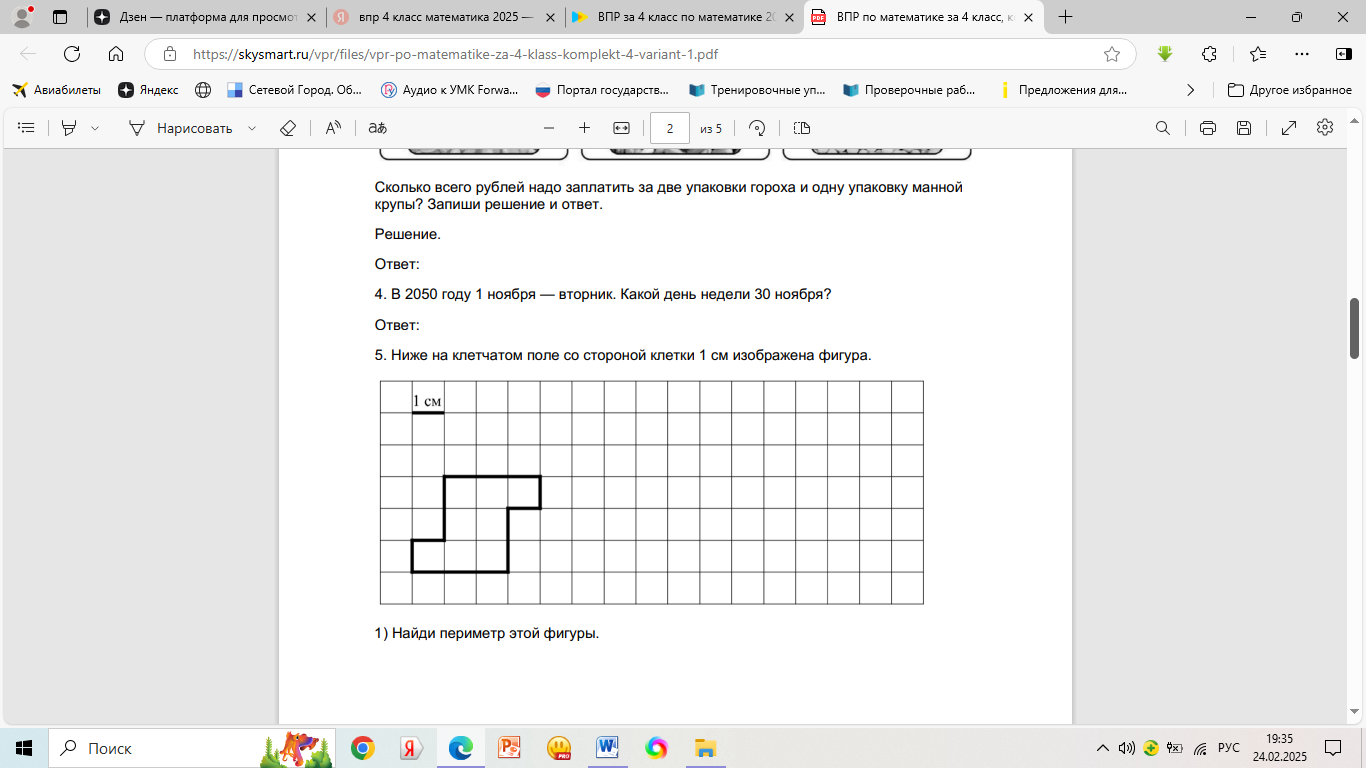
Task: Show more bookmarks chevron
Action: [x=1190, y=90]
